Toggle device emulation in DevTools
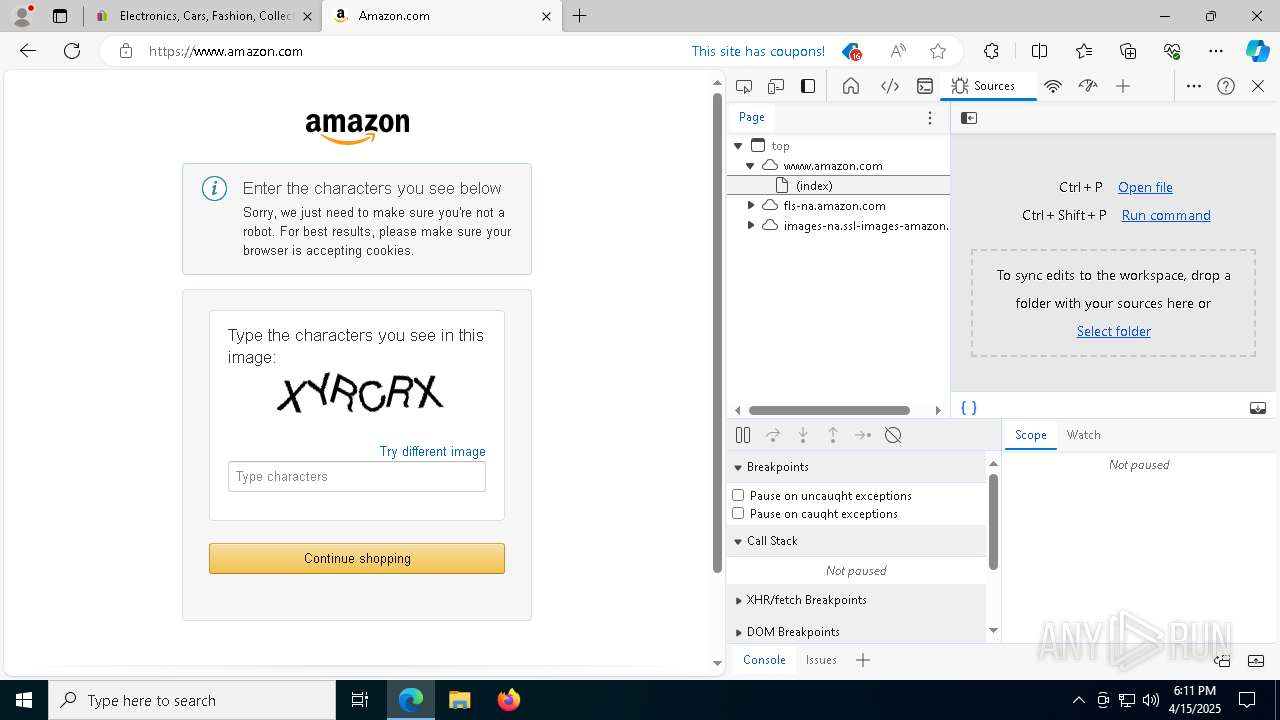The height and width of the screenshot is (720, 1280). click(776, 86)
